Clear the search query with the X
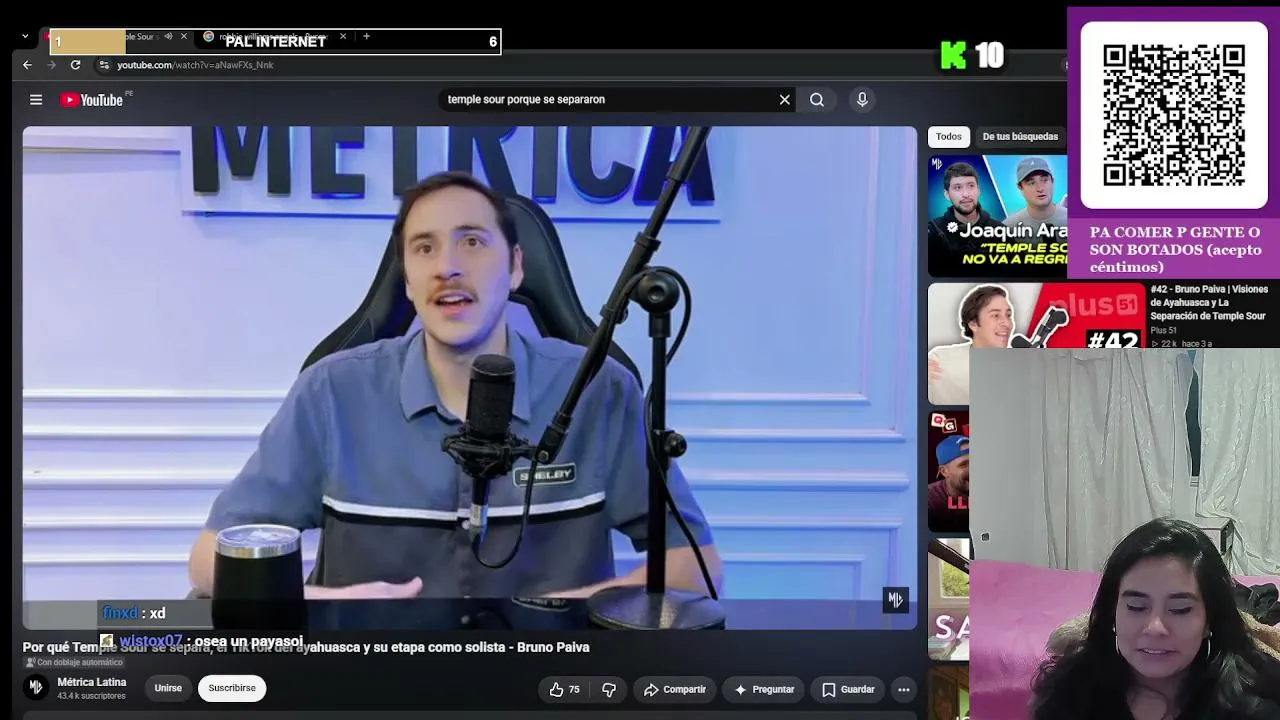The height and width of the screenshot is (720, 1280). tap(785, 100)
